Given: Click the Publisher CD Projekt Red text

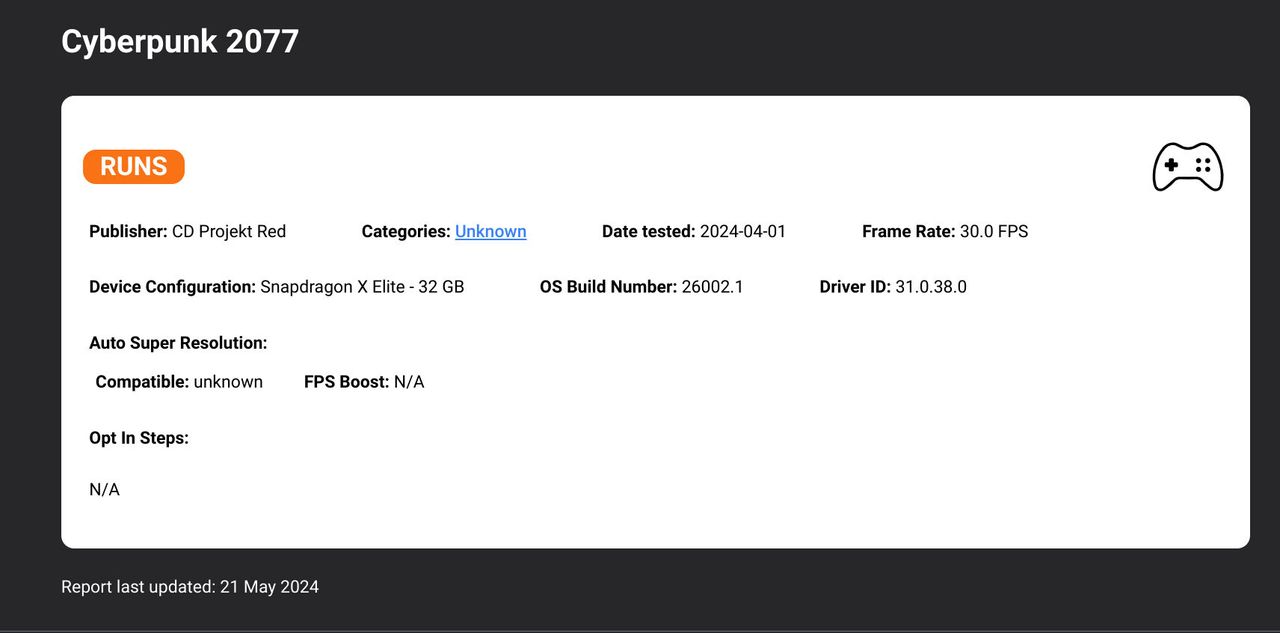Looking at the screenshot, I should pos(188,231).
